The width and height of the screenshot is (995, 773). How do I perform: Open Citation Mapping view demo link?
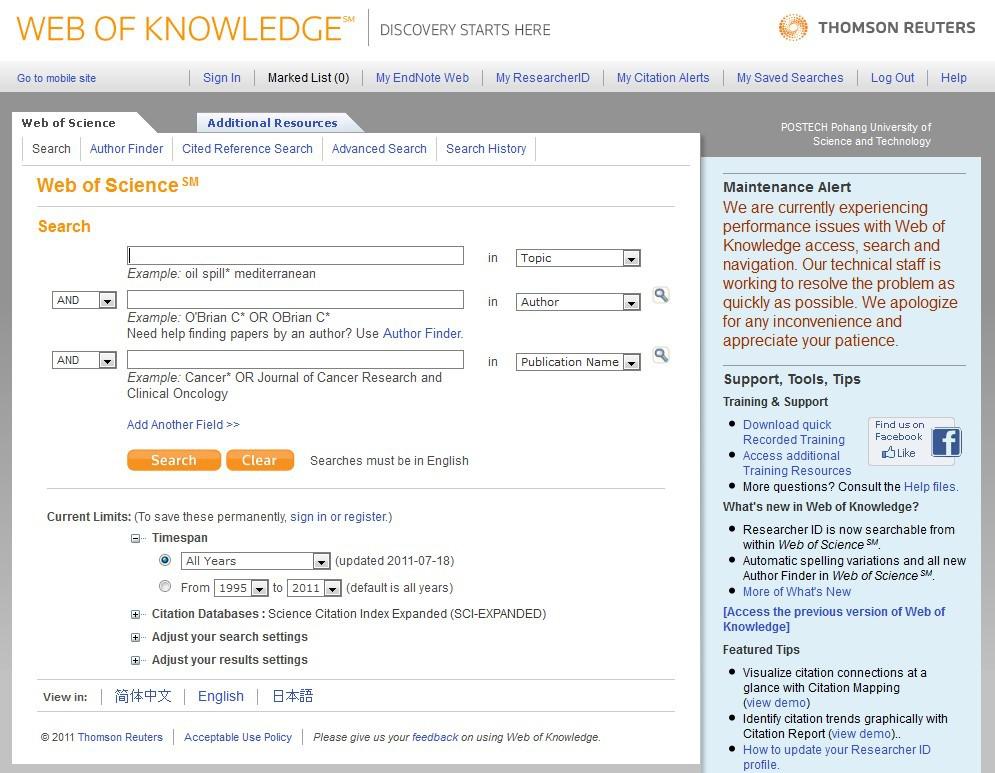(x=777, y=703)
